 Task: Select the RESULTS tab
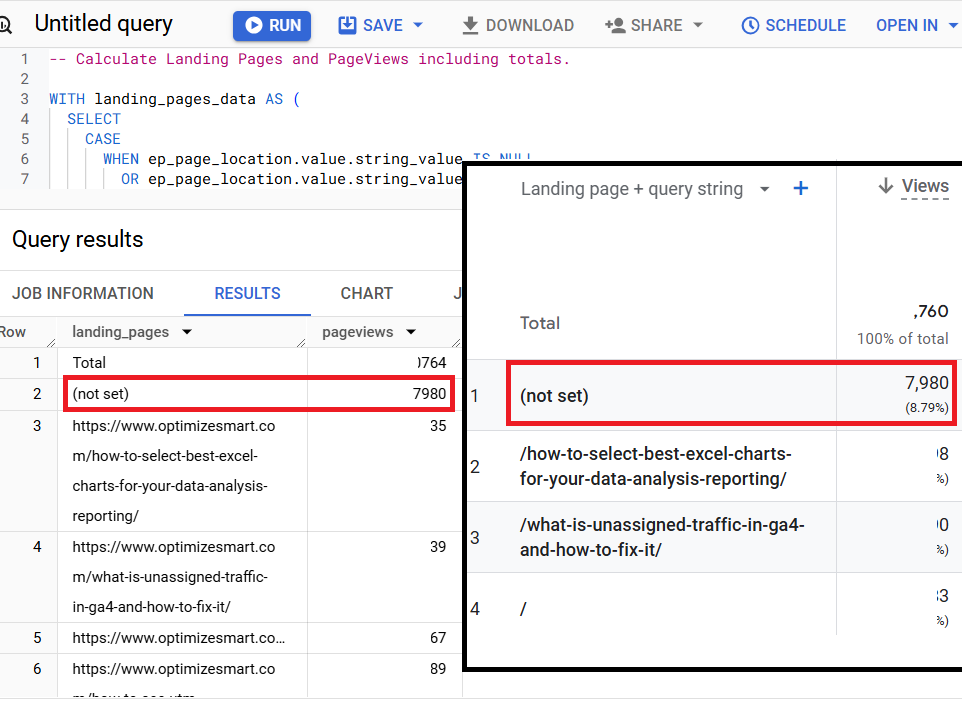point(247,293)
